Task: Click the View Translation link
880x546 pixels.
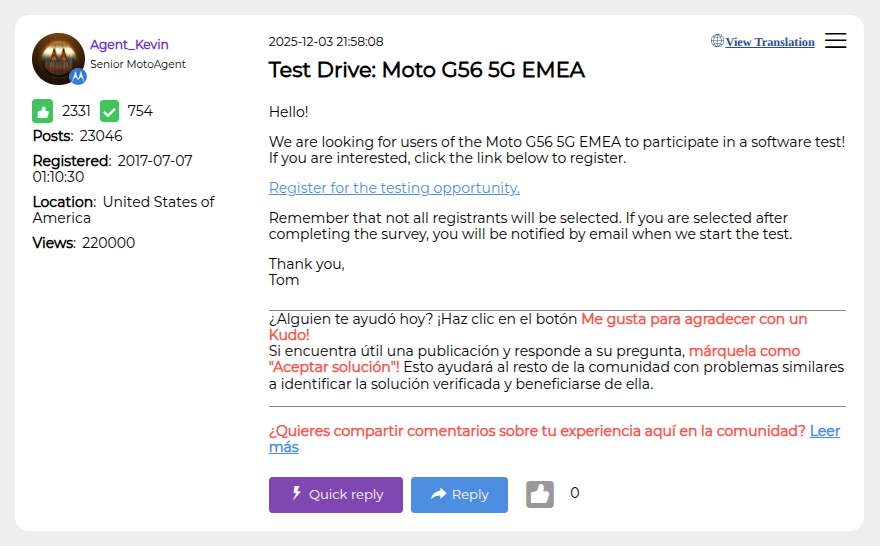Action: [770, 42]
